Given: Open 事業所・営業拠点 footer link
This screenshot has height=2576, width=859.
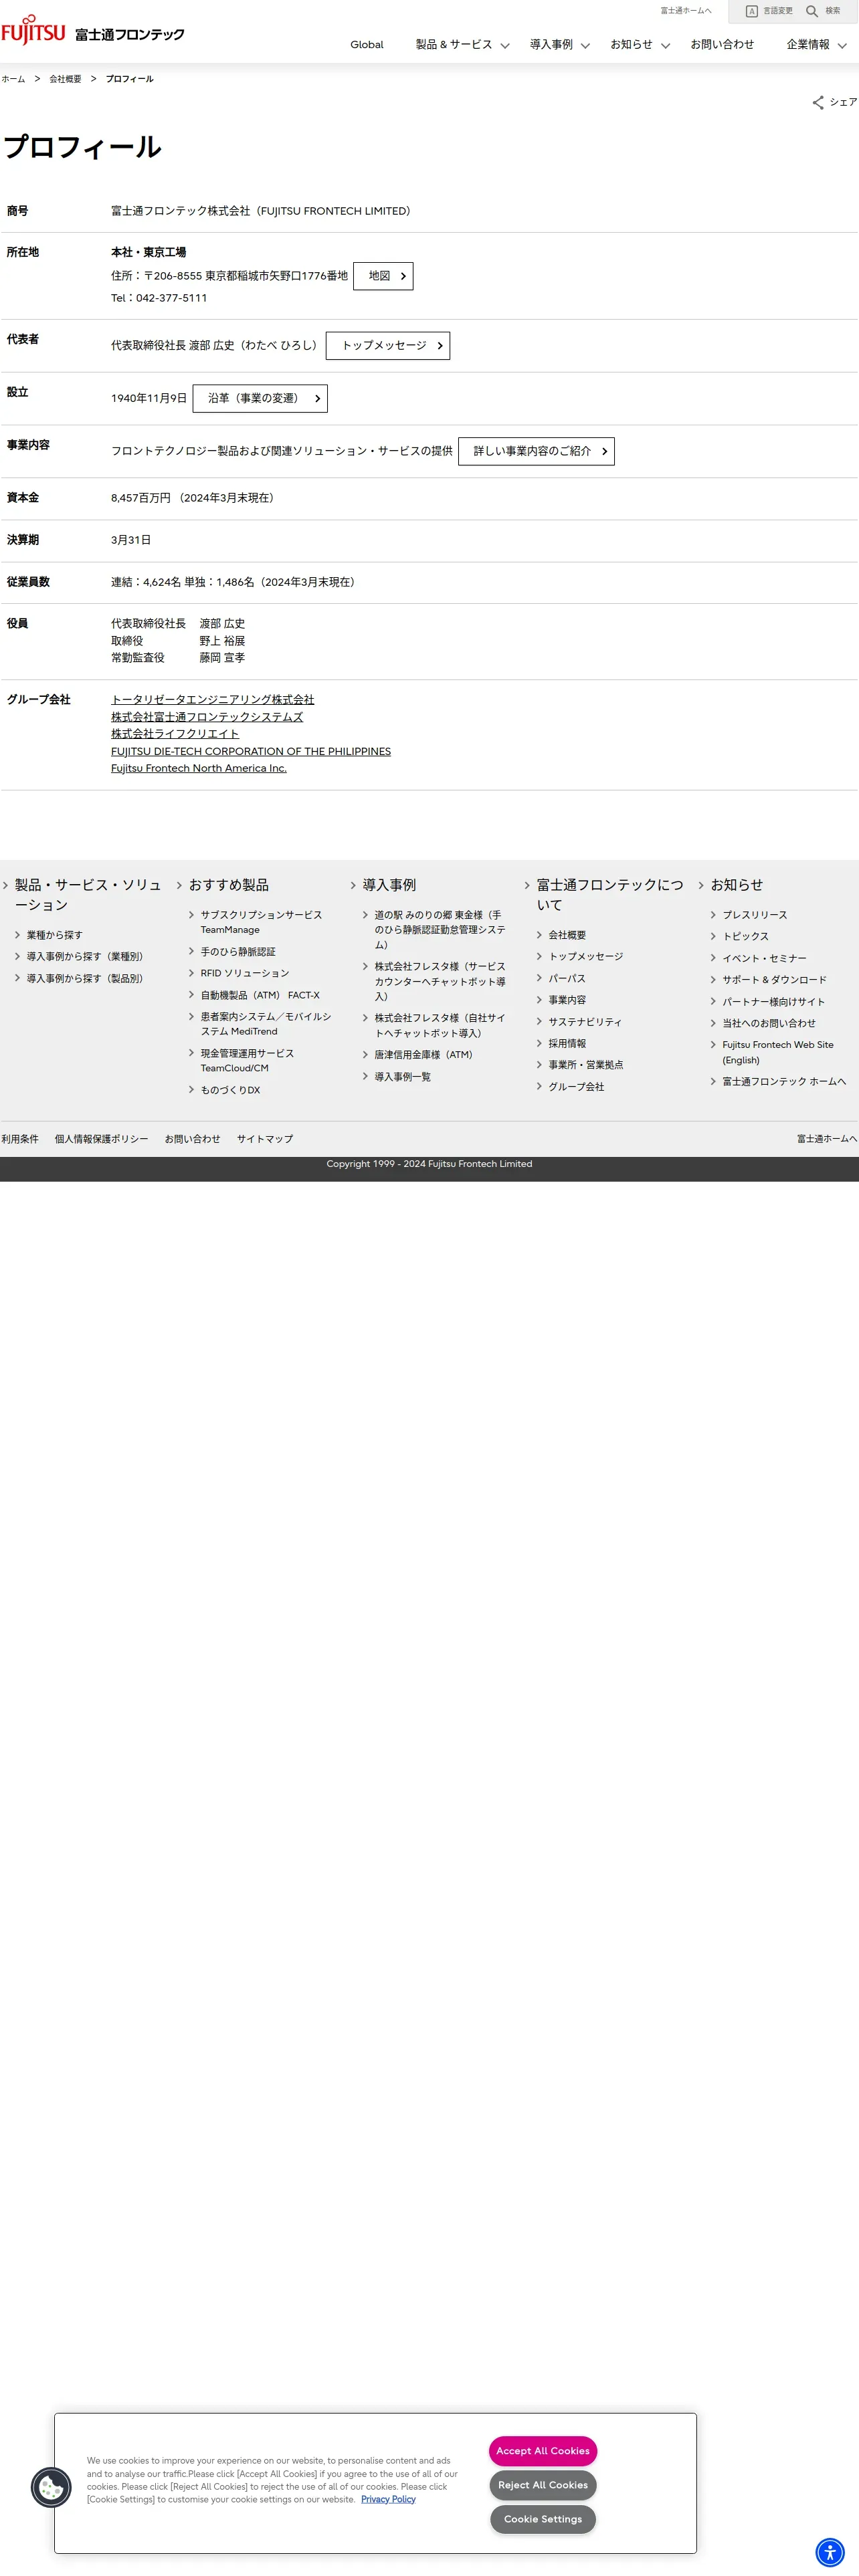Looking at the screenshot, I should (x=586, y=1065).
